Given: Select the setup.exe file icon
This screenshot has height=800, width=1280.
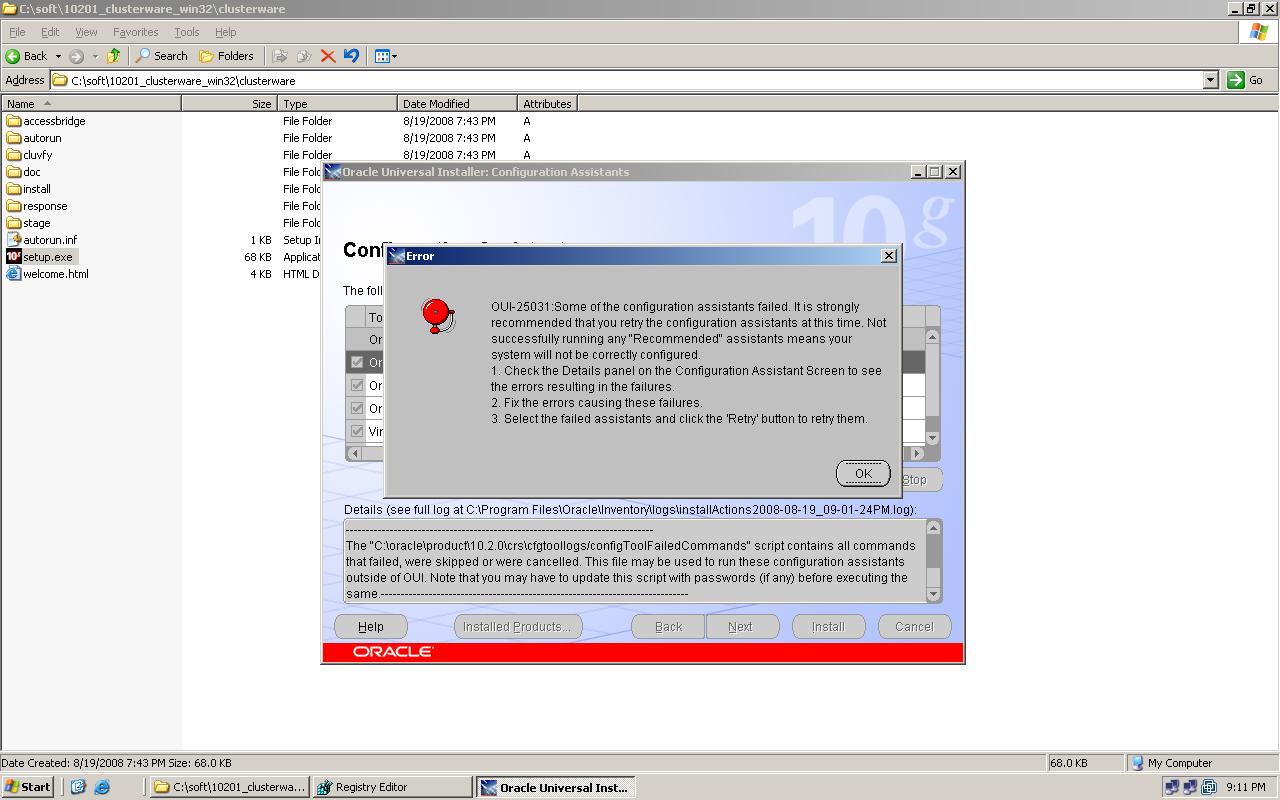Looking at the screenshot, I should point(14,257).
